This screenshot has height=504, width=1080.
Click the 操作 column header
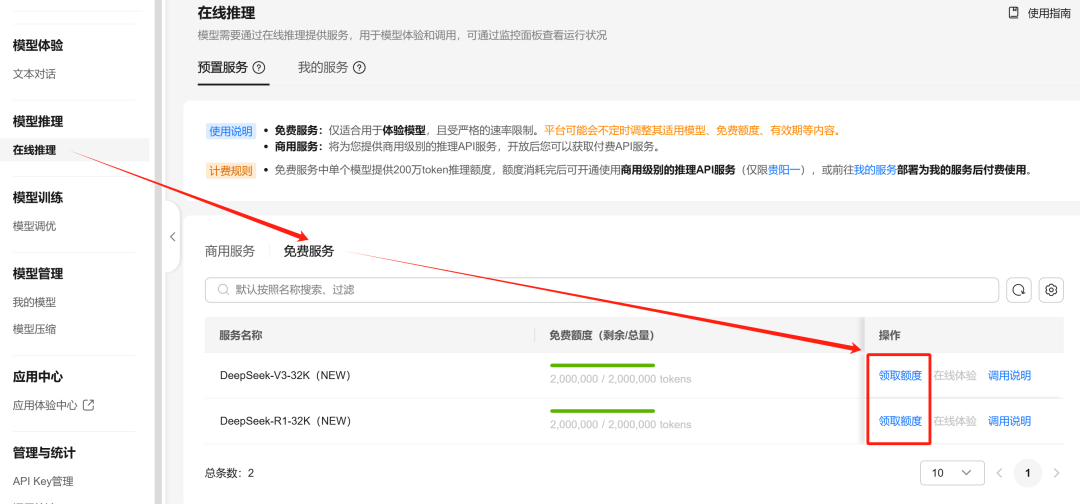(890, 335)
